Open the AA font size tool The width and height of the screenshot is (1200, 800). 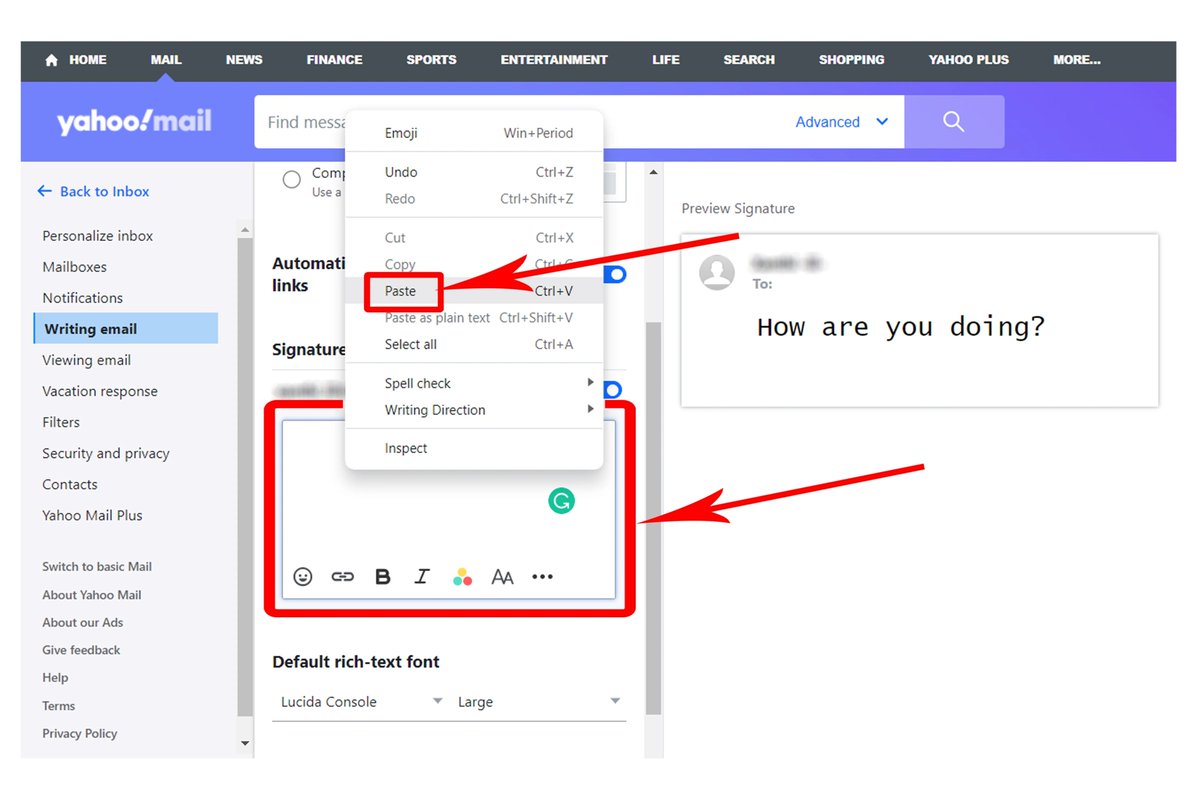pos(502,576)
